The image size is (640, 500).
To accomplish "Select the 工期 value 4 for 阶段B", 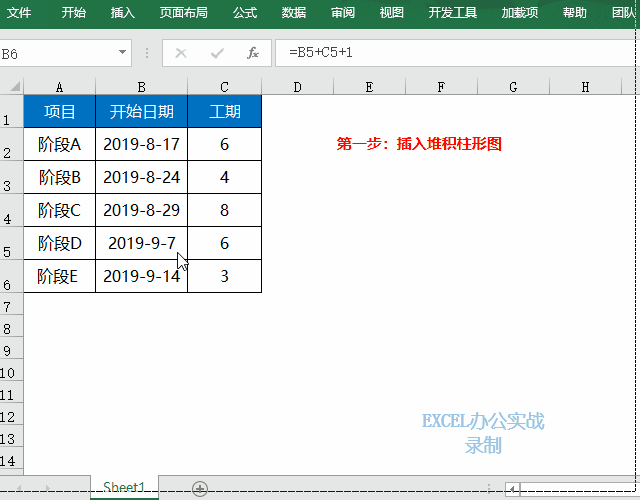I will click(x=224, y=177).
